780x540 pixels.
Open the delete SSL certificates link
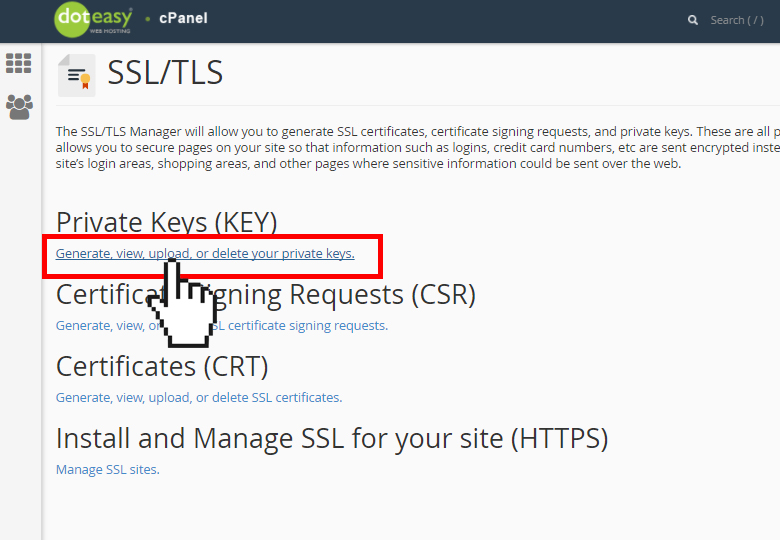199,398
